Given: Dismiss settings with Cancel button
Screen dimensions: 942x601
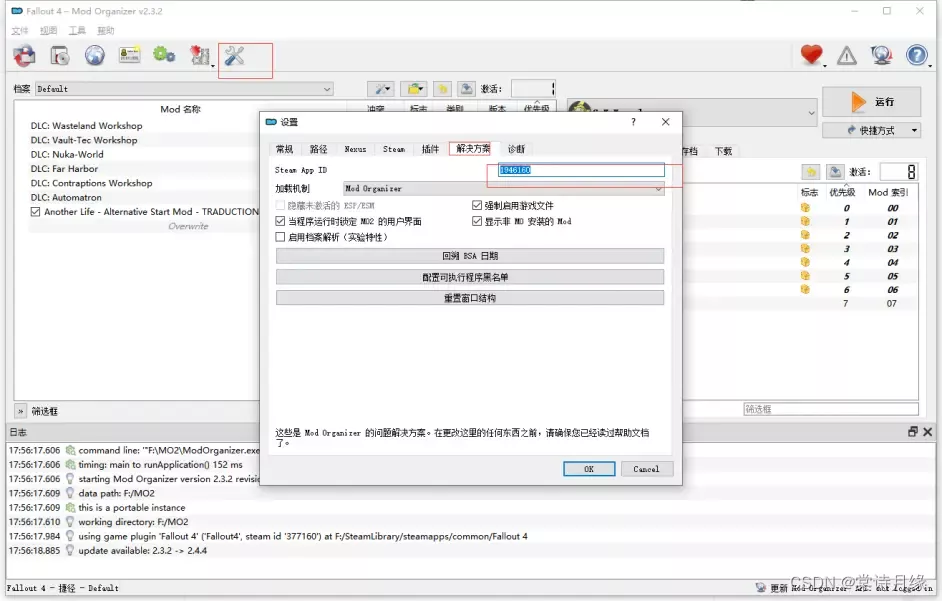Looking at the screenshot, I should click(x=646, y=469).
